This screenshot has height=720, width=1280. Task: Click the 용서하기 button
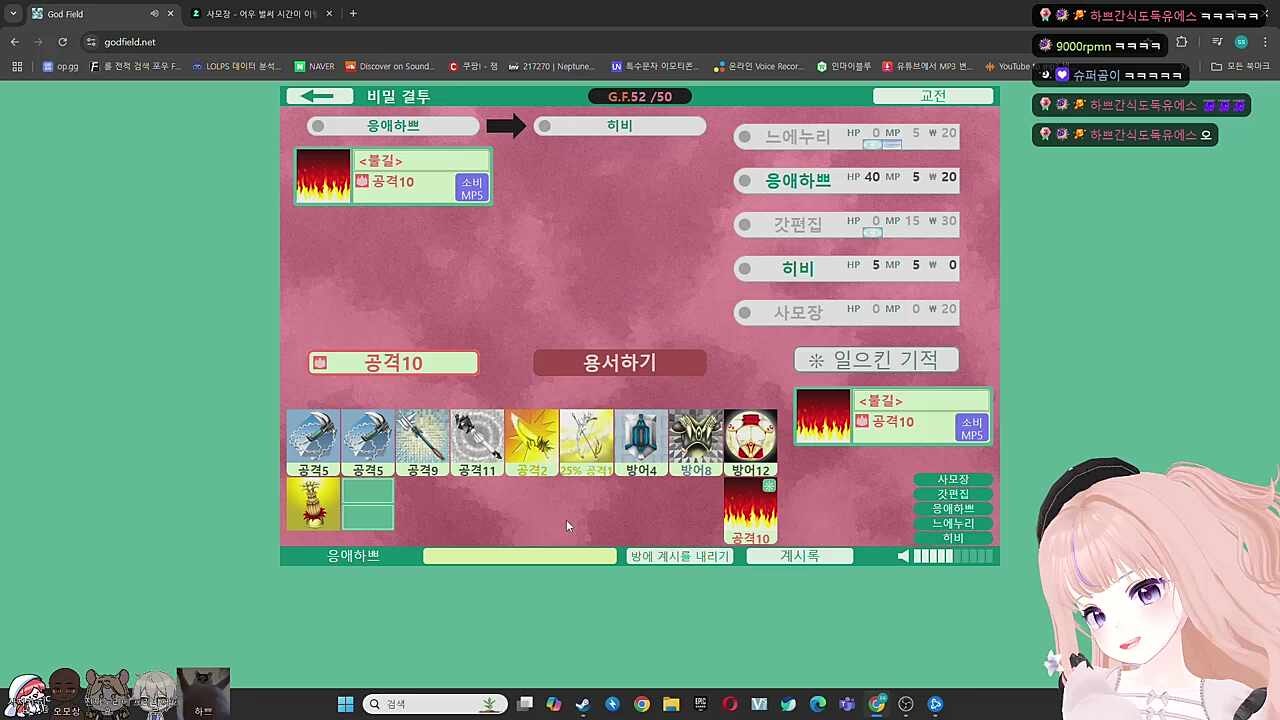tap(620, 362)
